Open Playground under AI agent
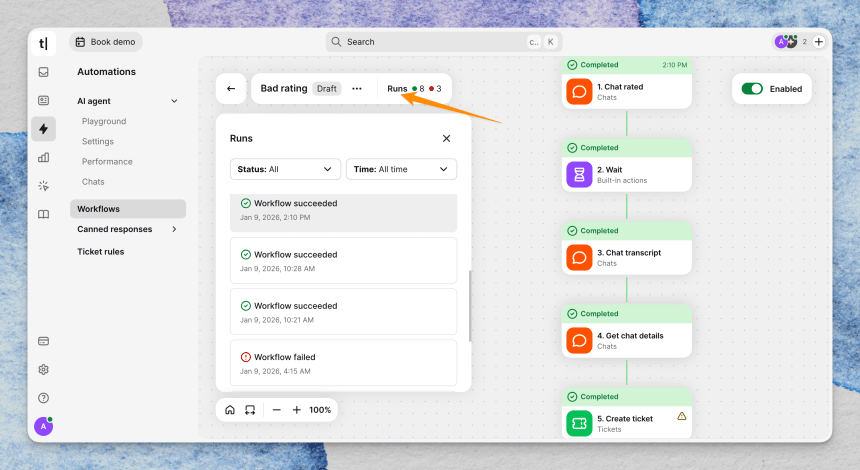The image size is (860, 470). click(104, 121)
